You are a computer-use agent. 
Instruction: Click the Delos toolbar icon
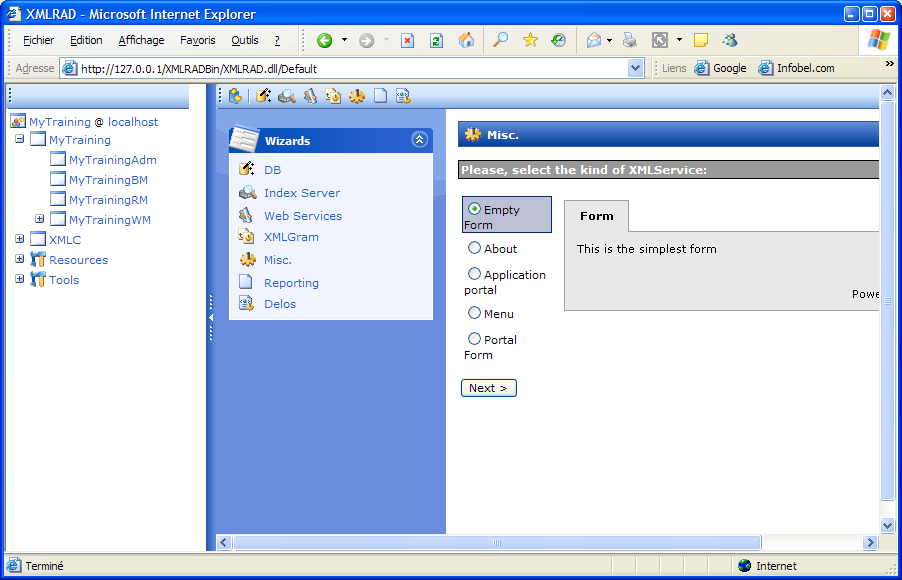(403, 96)
